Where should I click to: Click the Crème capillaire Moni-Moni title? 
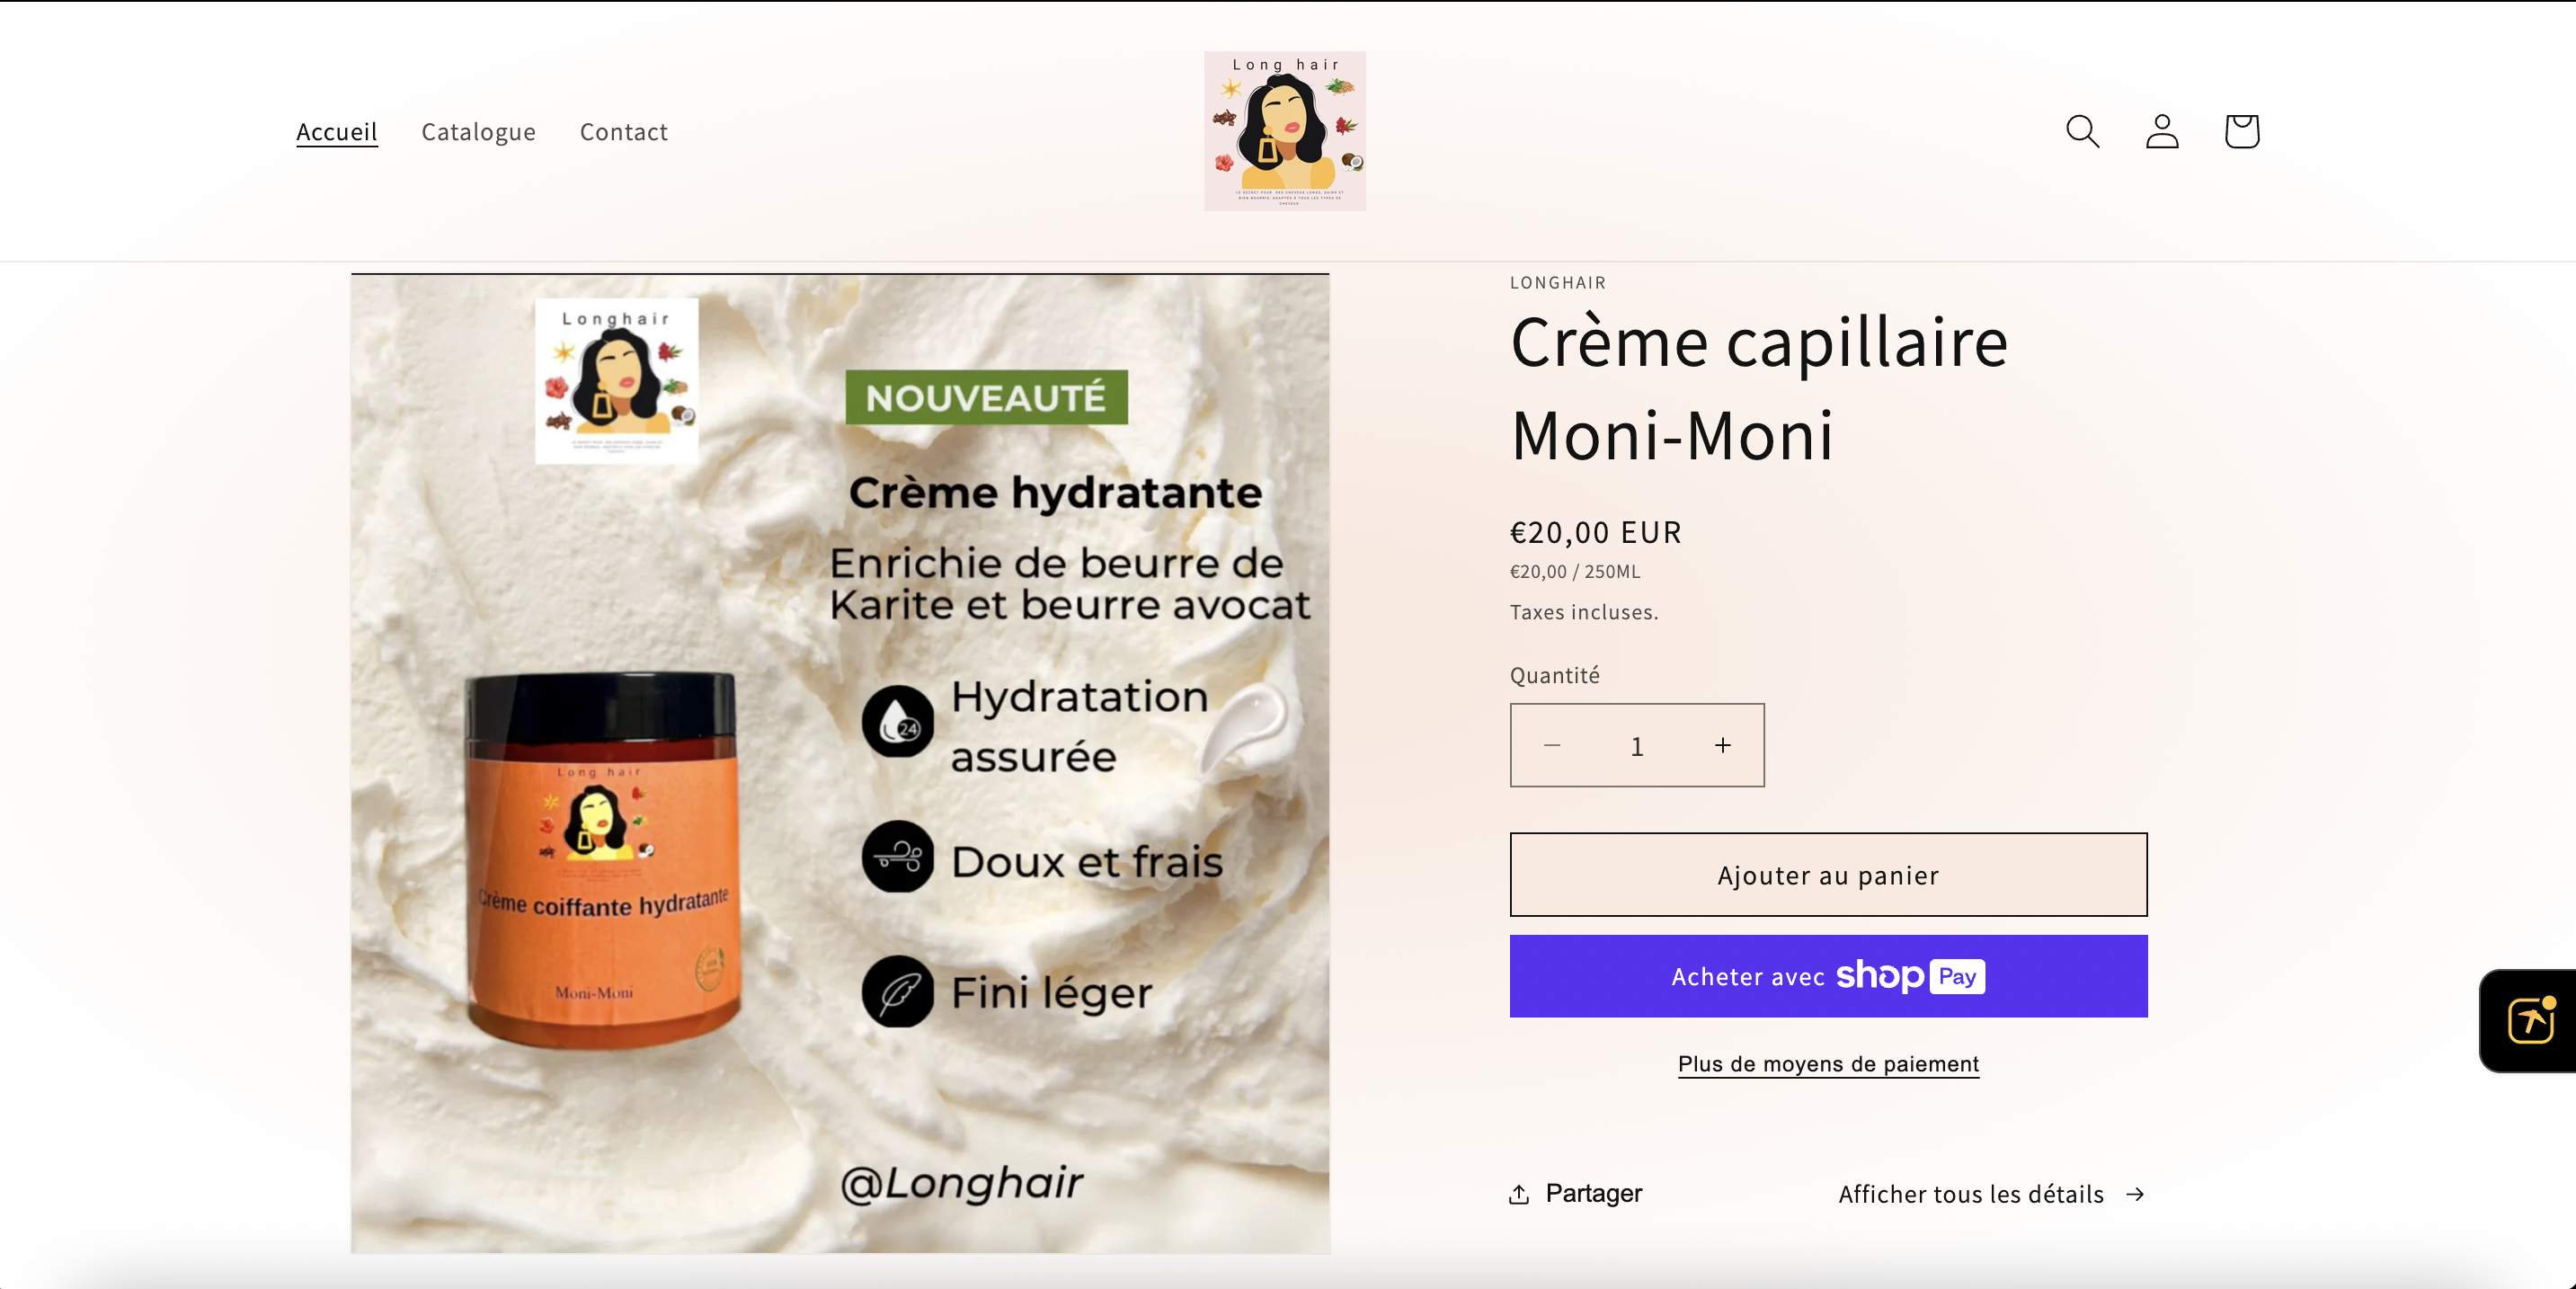click(1759, 388)
